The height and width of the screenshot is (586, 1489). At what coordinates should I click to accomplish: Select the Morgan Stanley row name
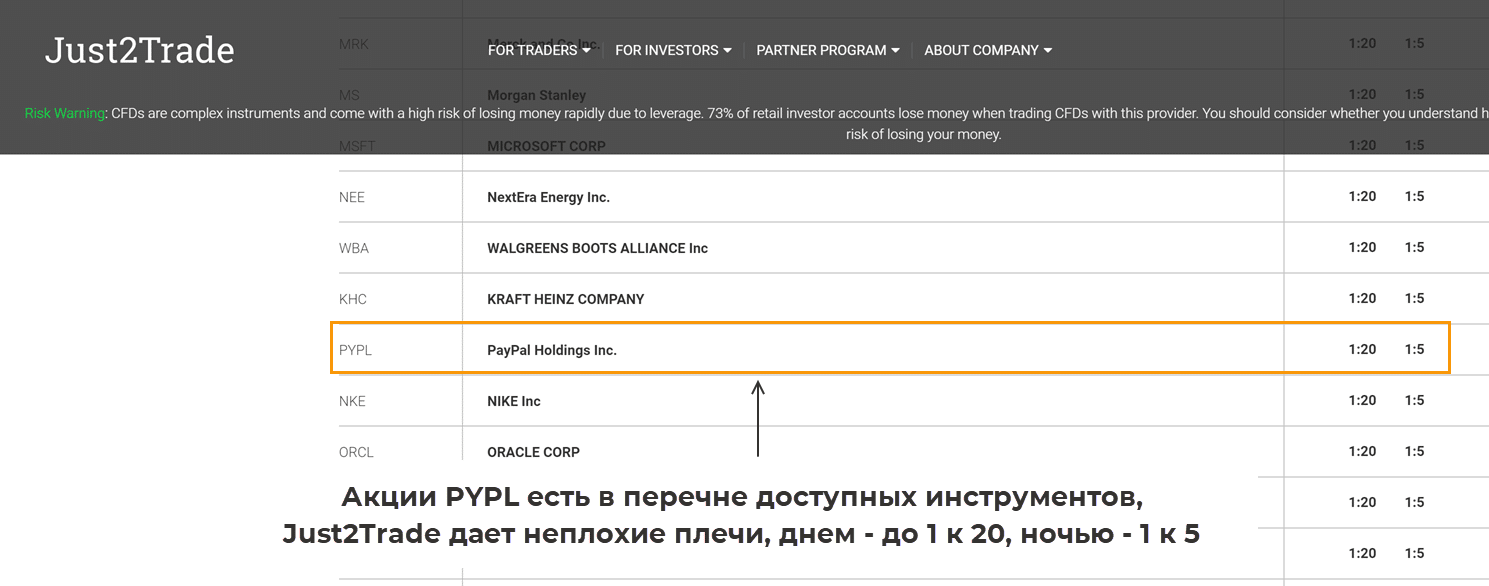(536, 95)
